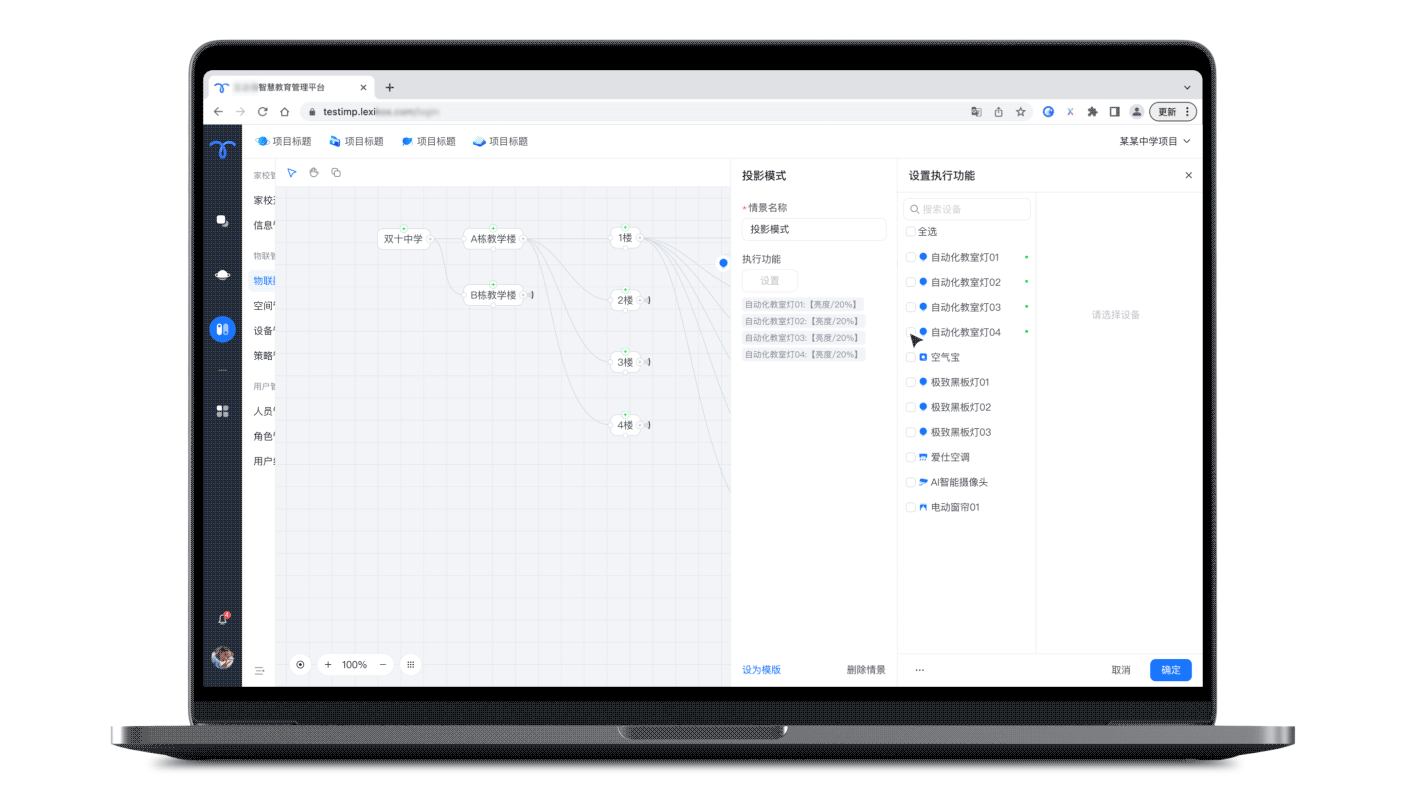Viewport: 1401px width, 788px height.
Task: Click the 删除情景 button
Action: point(866,670)
